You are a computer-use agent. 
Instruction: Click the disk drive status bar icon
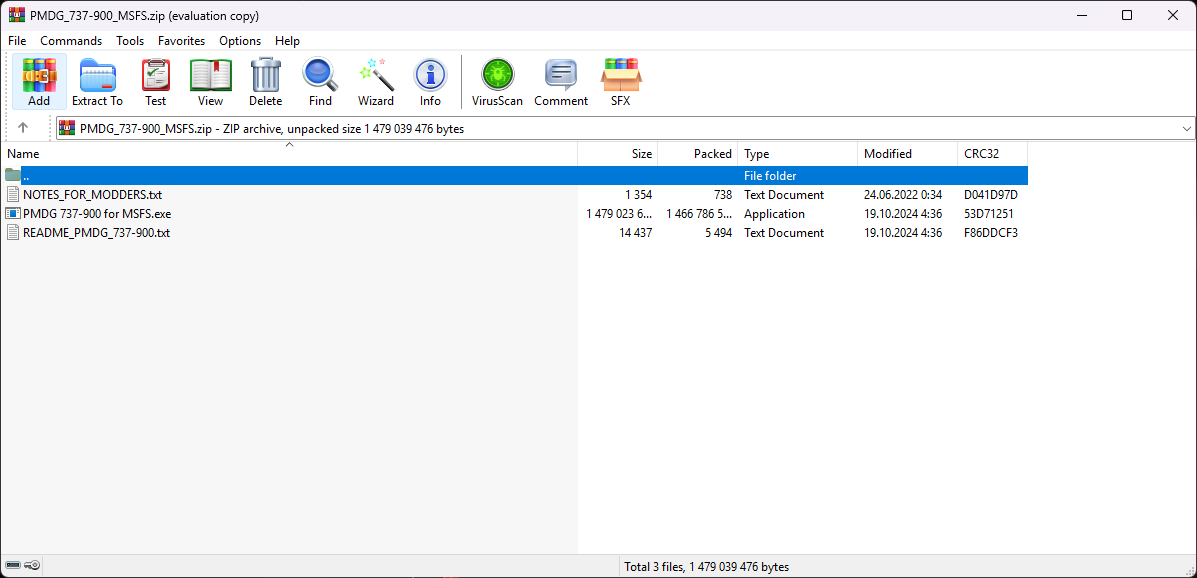[x=13, y=566]
